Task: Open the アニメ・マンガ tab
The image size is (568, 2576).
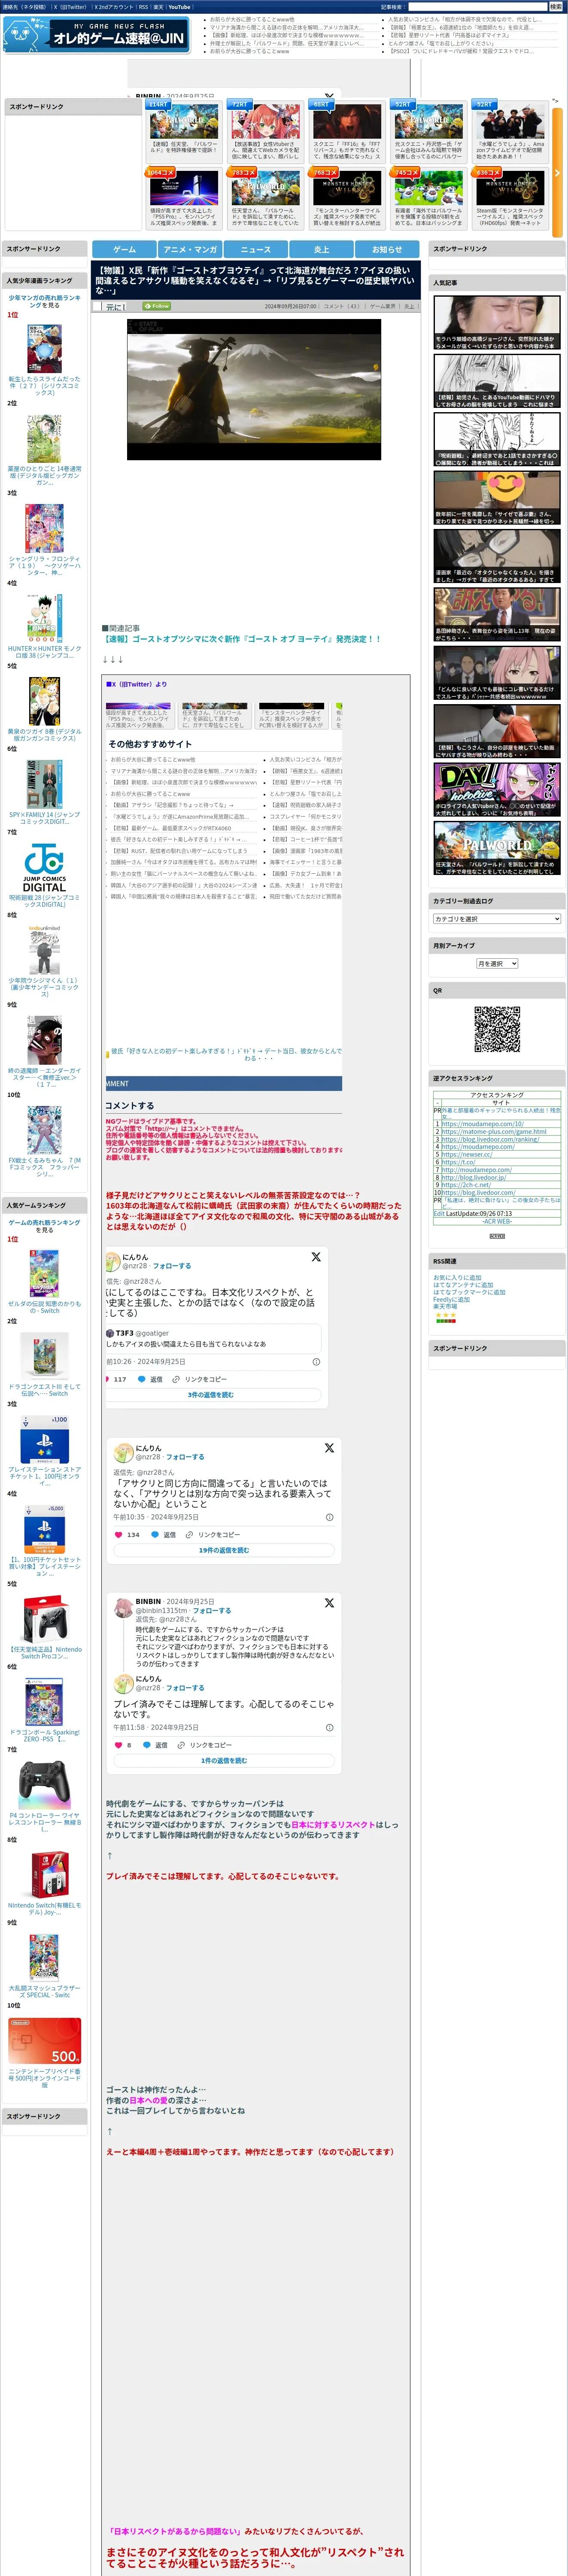Action: (x=190, y=249)
